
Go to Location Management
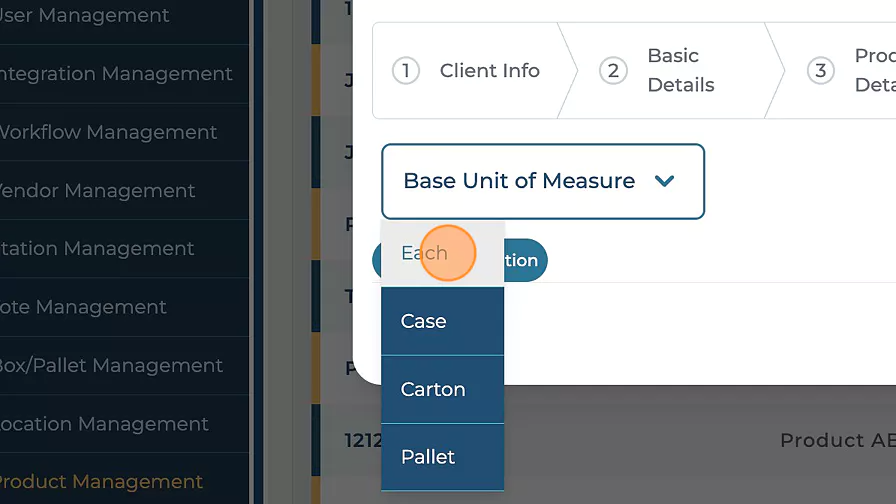point(103,424)
